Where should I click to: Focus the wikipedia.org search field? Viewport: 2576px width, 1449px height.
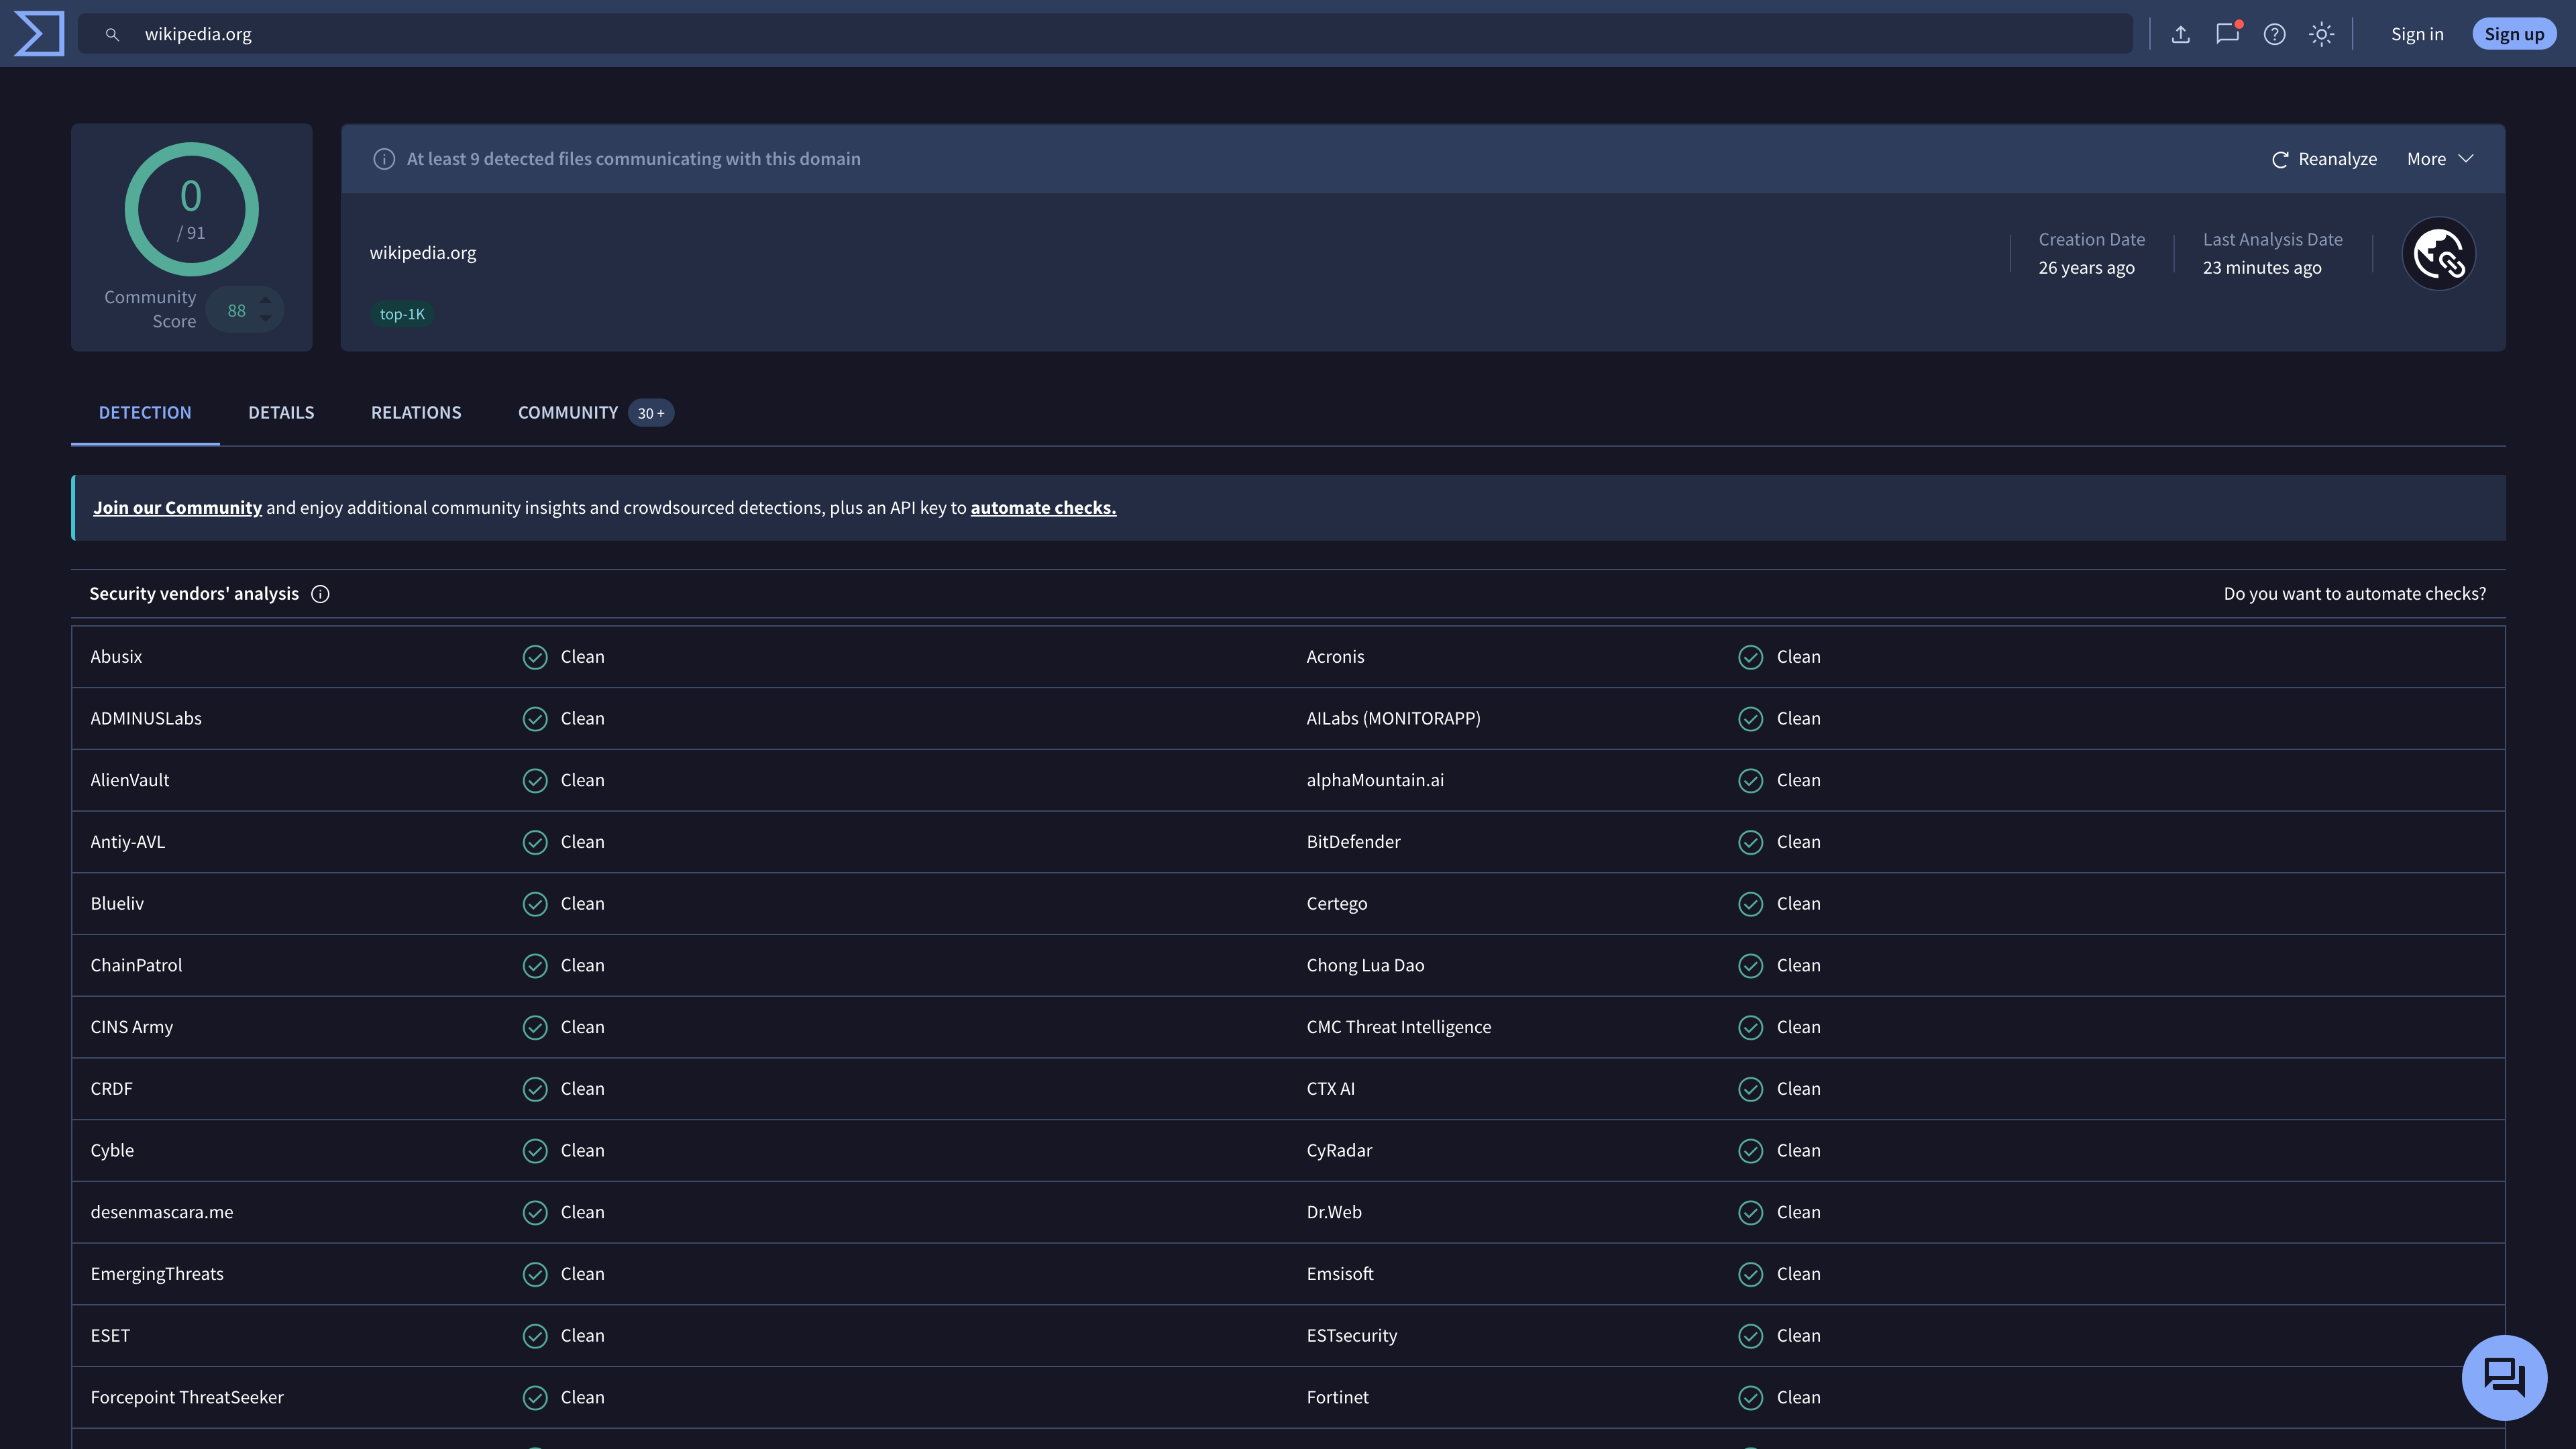coord(1105,34)
